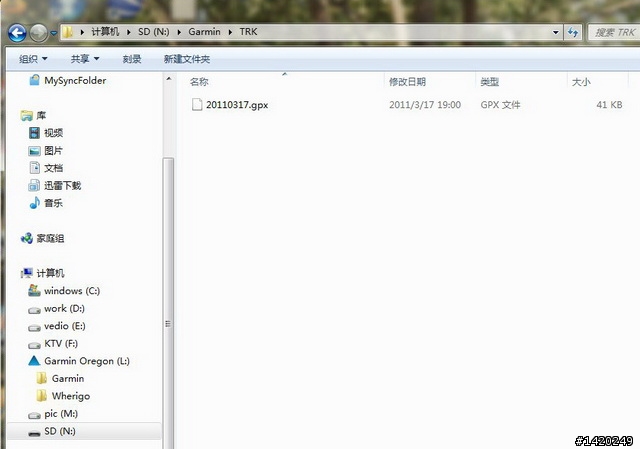640x449 pixels.
Task: Click the MySyncFolder icon in sidebar
Action: click(34, 80)
